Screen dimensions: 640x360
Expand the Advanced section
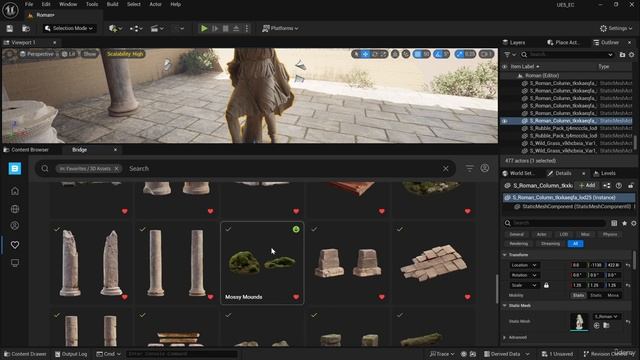[x=504, y=338]
